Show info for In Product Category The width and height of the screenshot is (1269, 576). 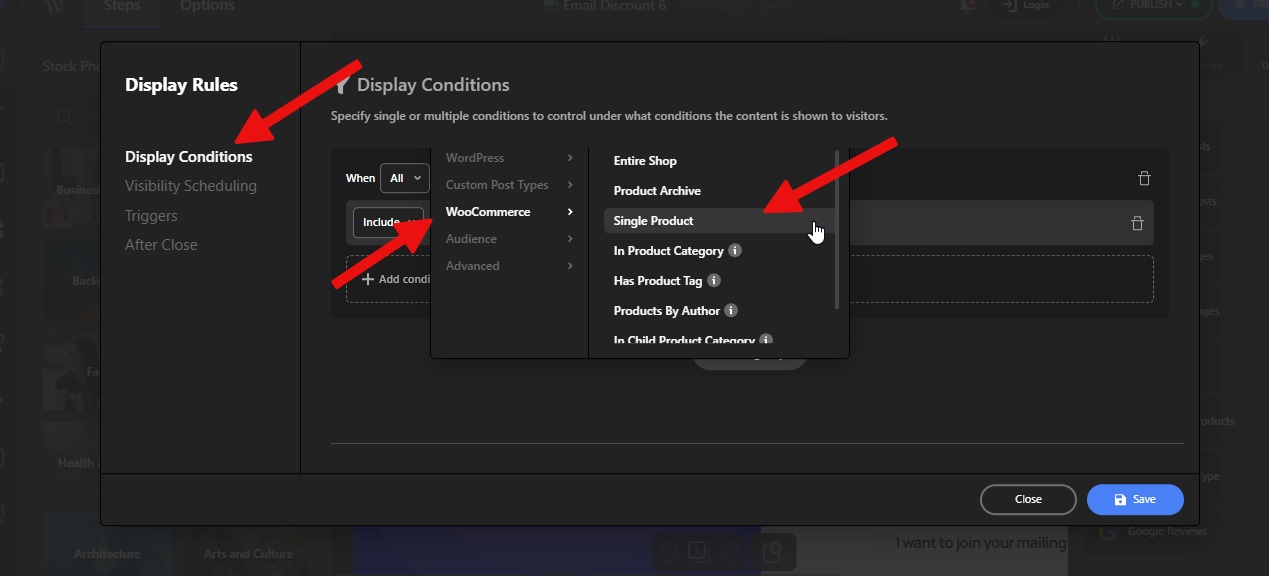(735, 250)
